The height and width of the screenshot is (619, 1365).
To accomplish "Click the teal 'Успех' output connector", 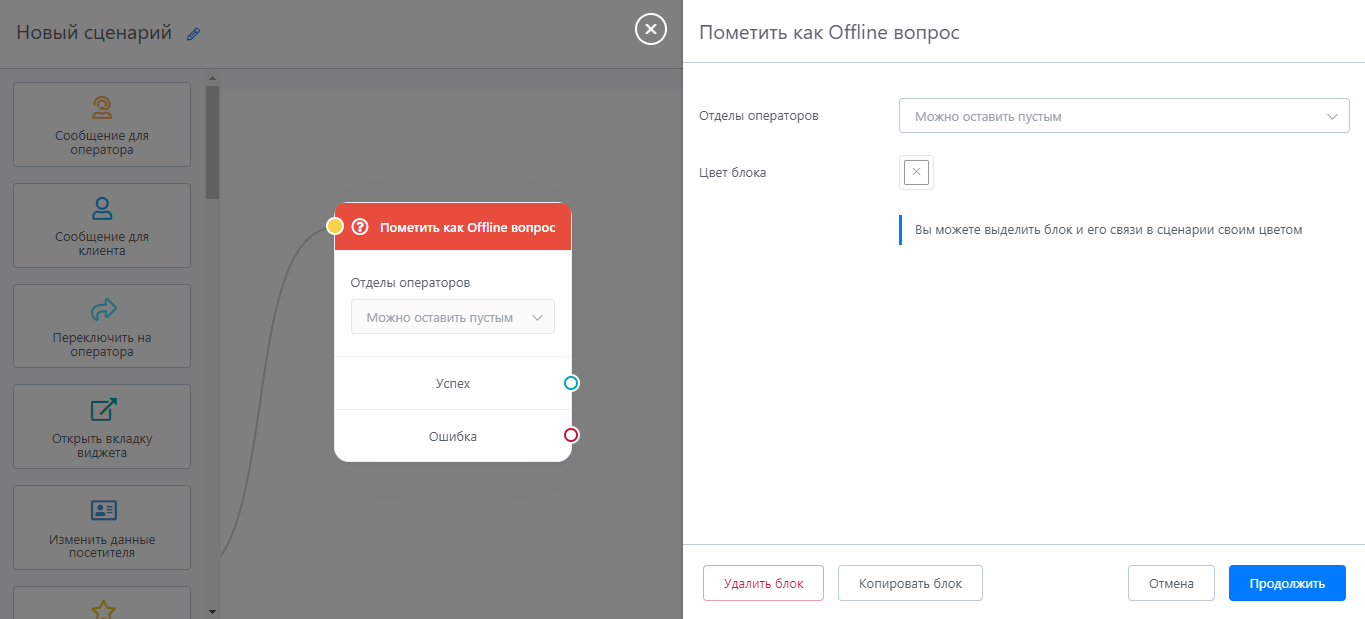I will click(x=571, y=383).
